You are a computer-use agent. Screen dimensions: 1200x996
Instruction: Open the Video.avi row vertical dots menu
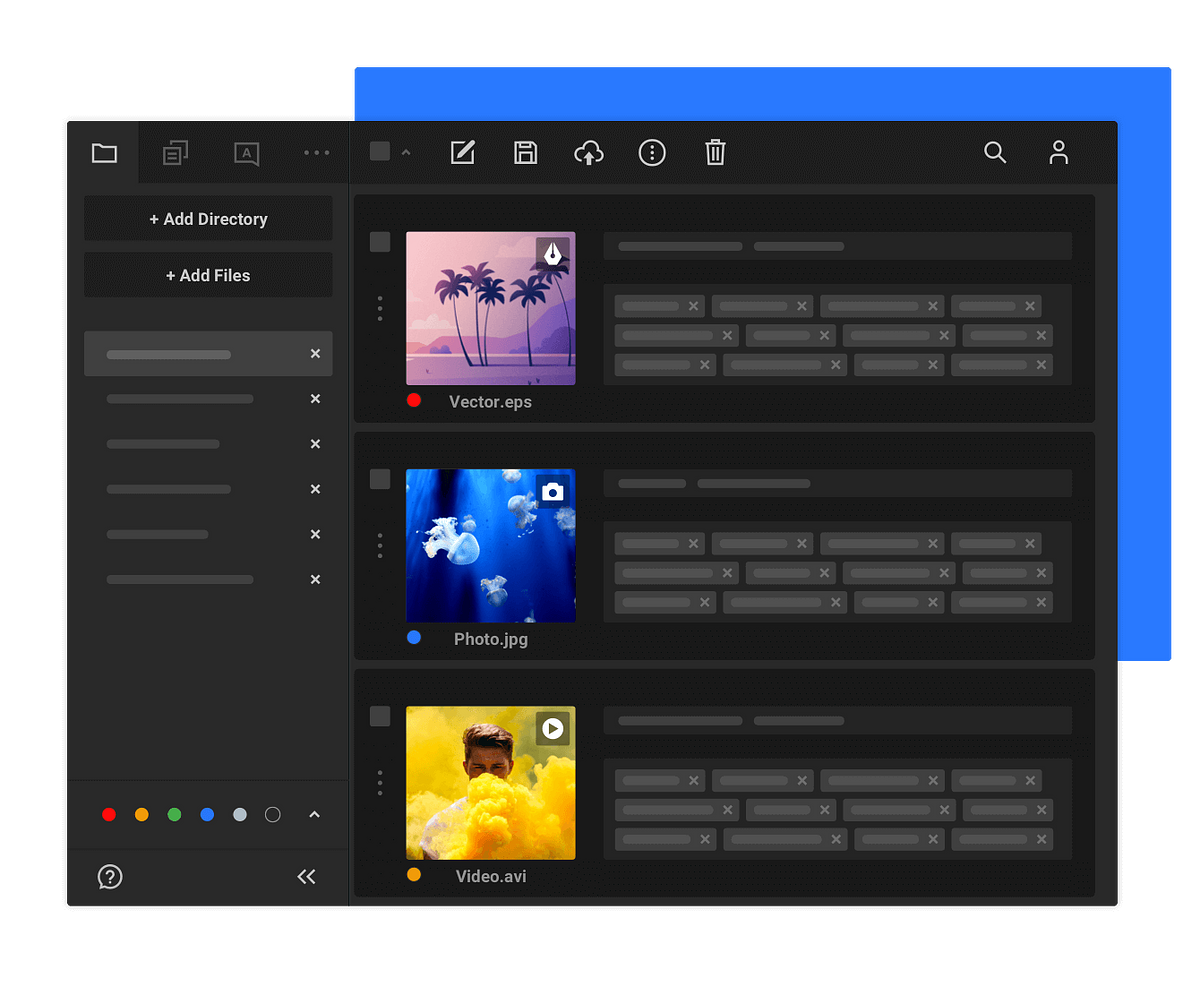[x=380, y=782]
